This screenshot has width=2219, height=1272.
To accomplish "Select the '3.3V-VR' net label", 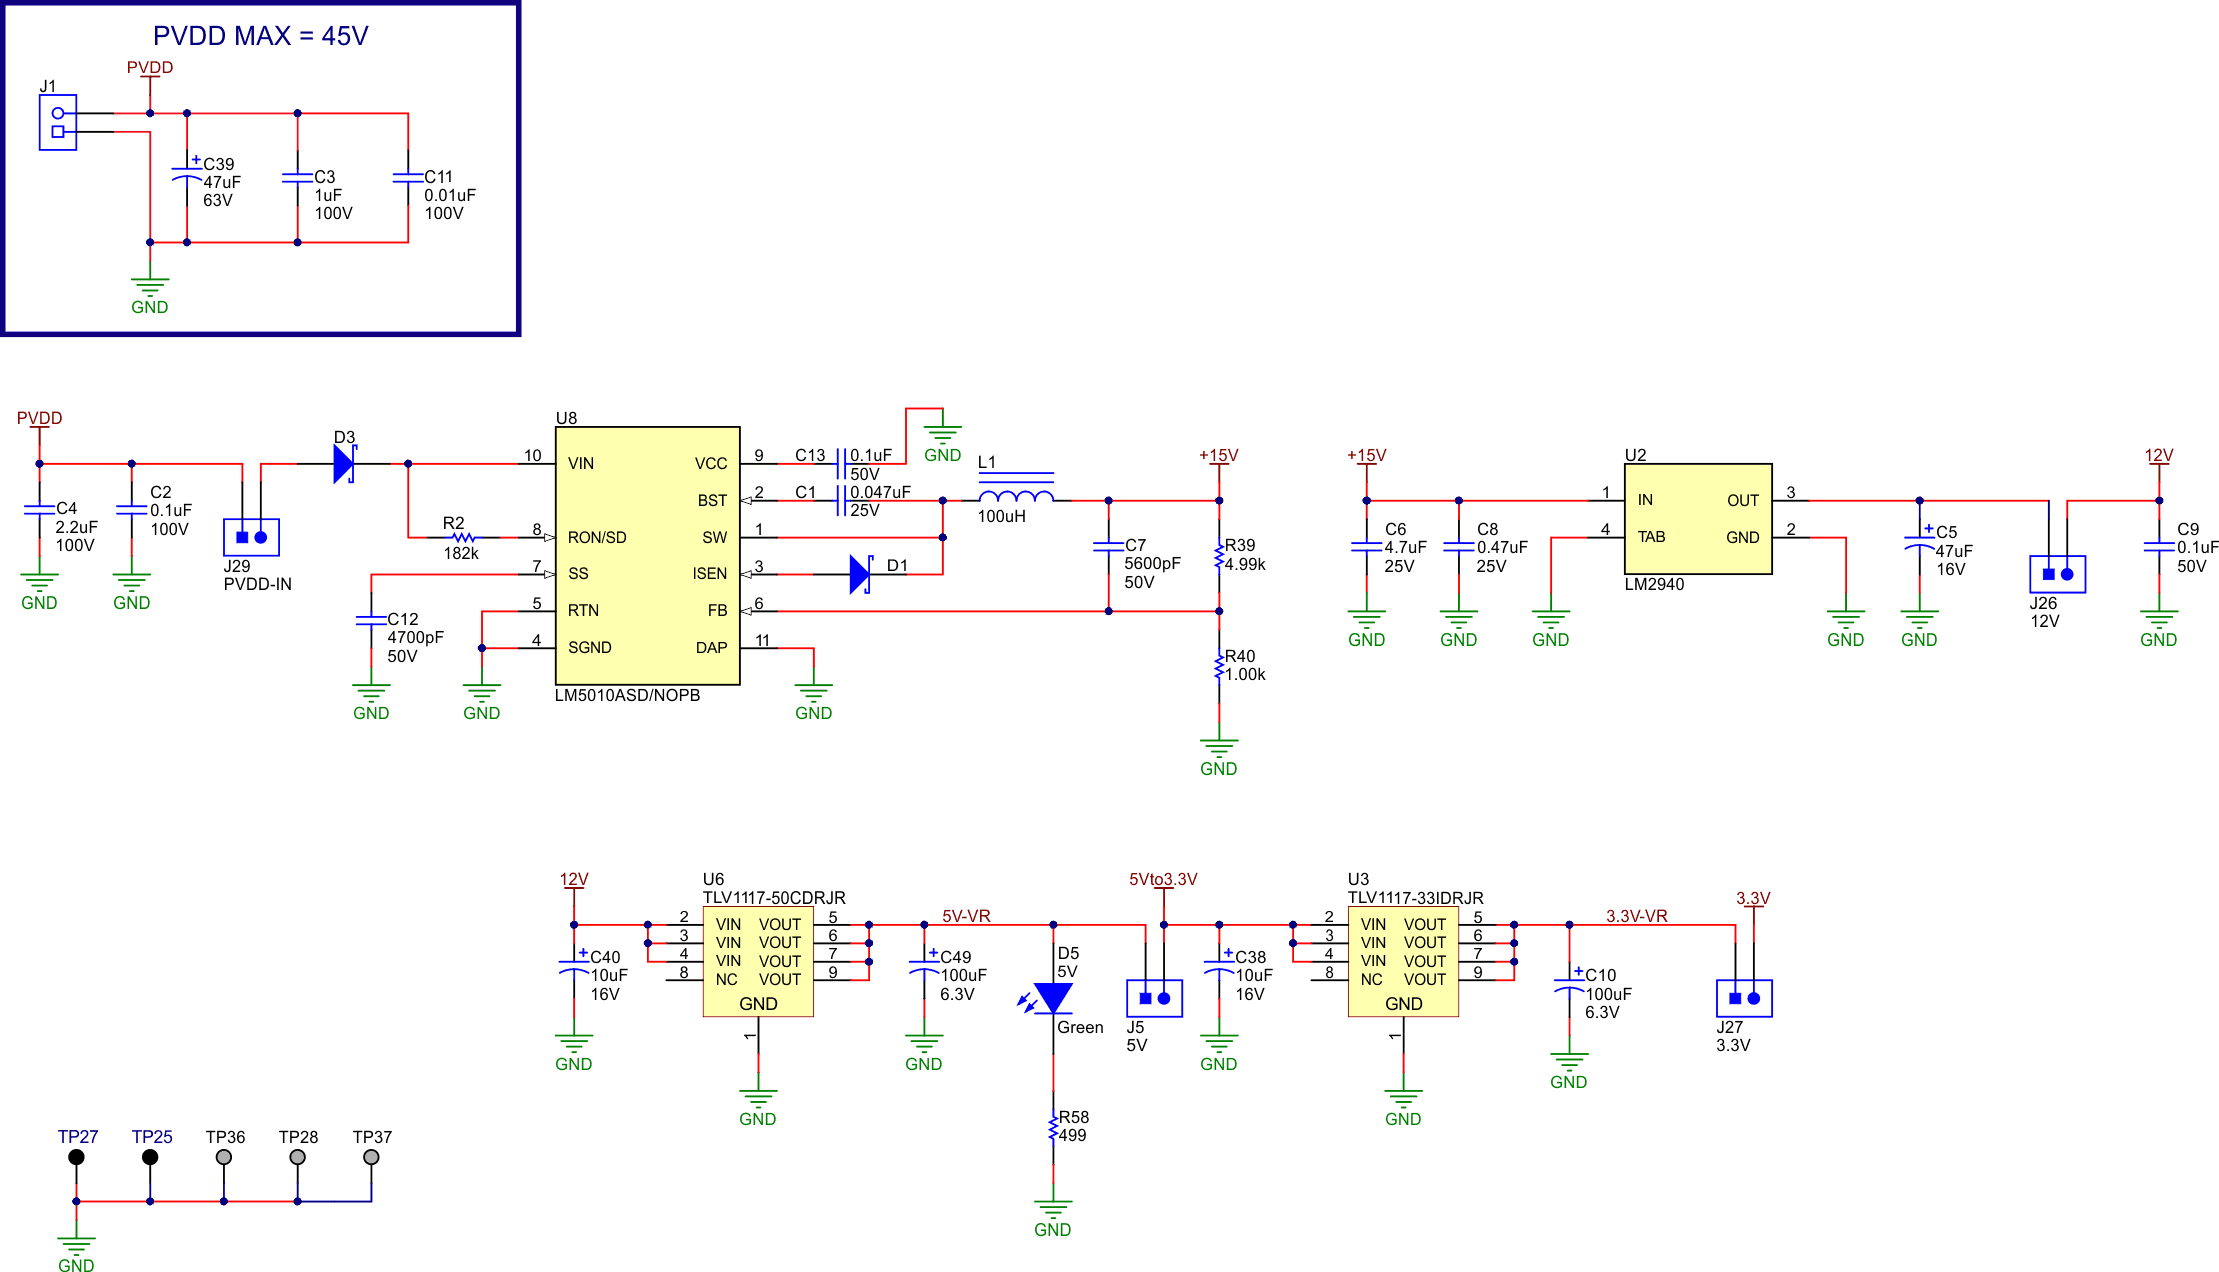I will (x=1637, y=916).
